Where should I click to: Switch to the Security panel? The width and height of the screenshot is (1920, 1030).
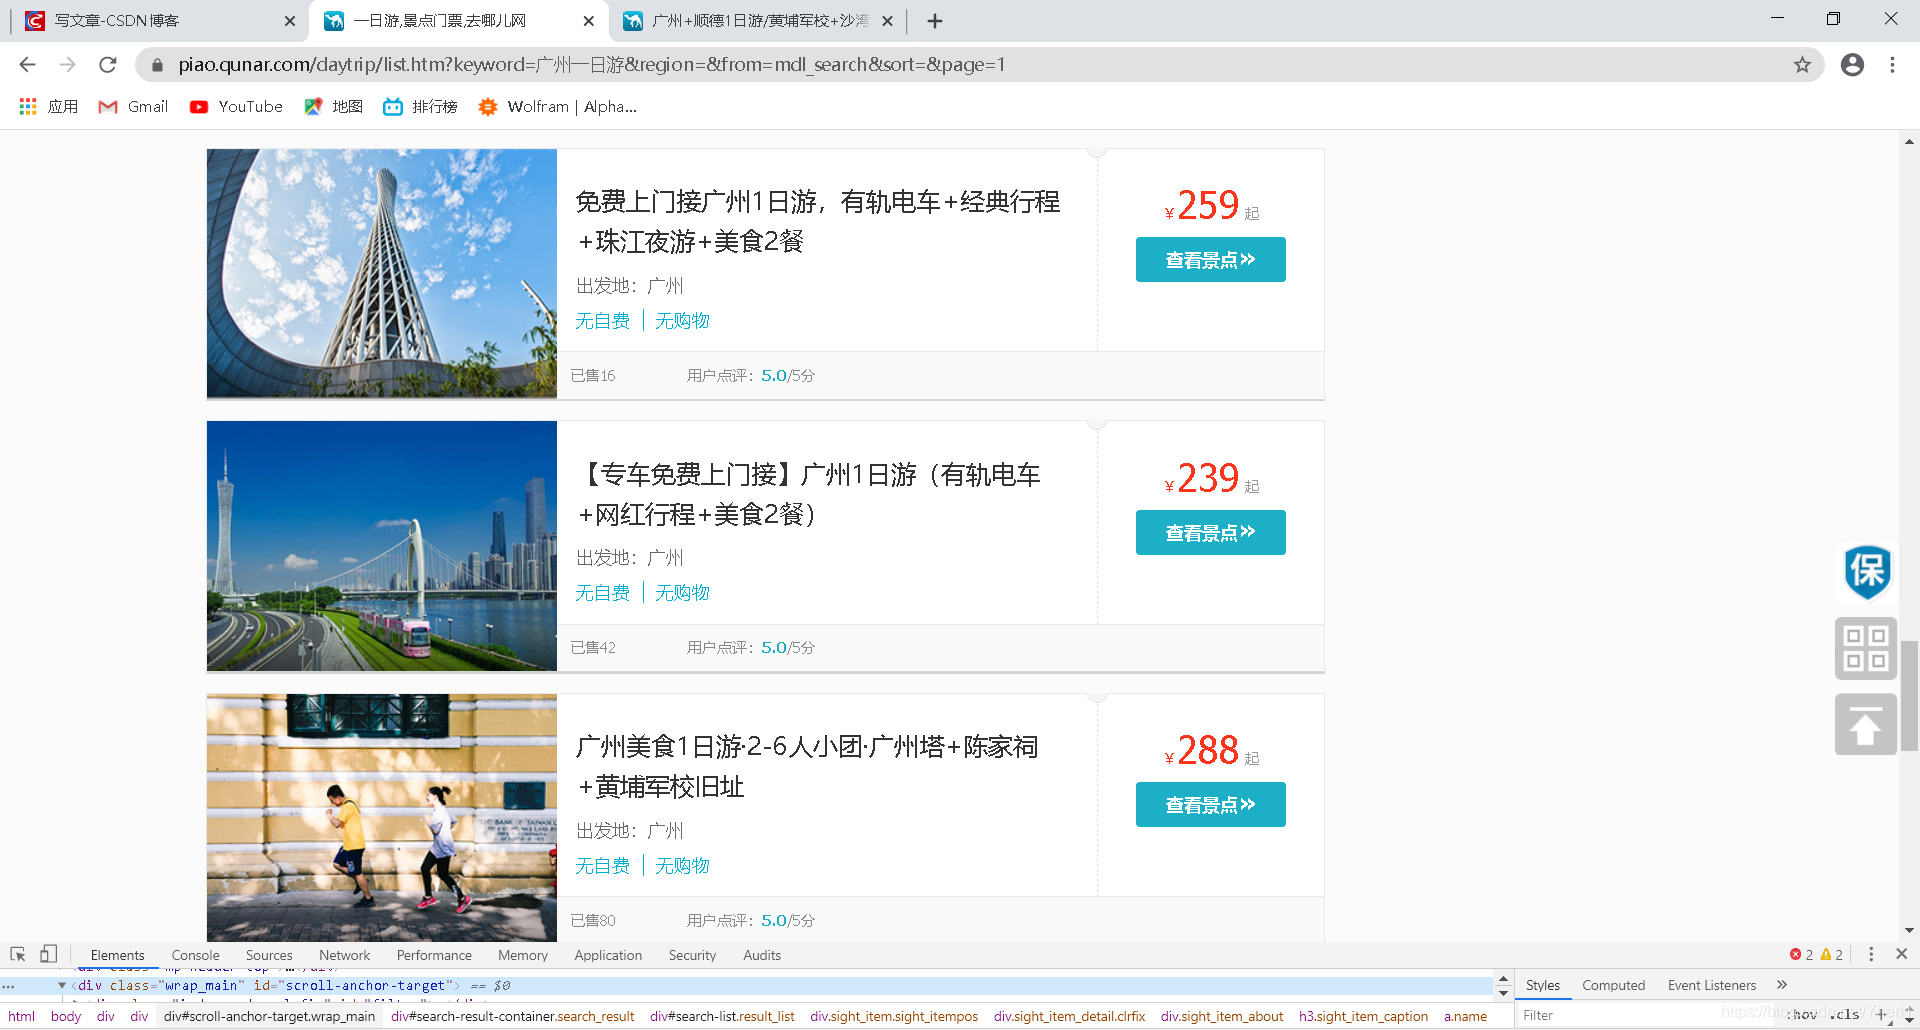click(692, 956)
